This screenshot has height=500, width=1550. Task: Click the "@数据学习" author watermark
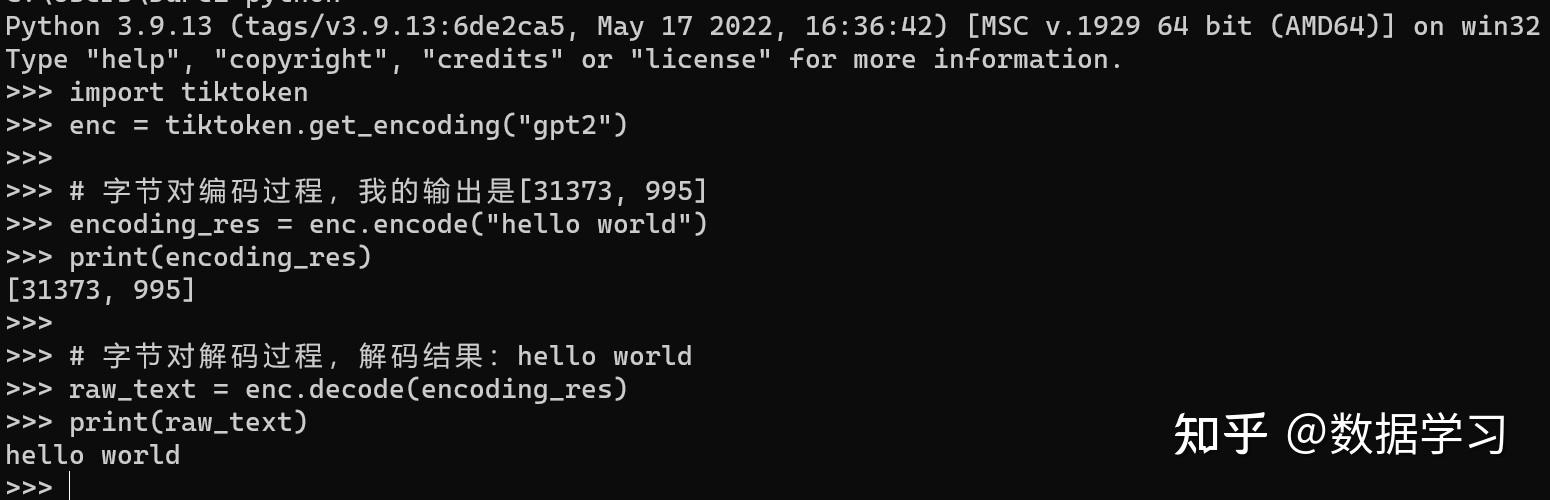[x=1396, y=435]
